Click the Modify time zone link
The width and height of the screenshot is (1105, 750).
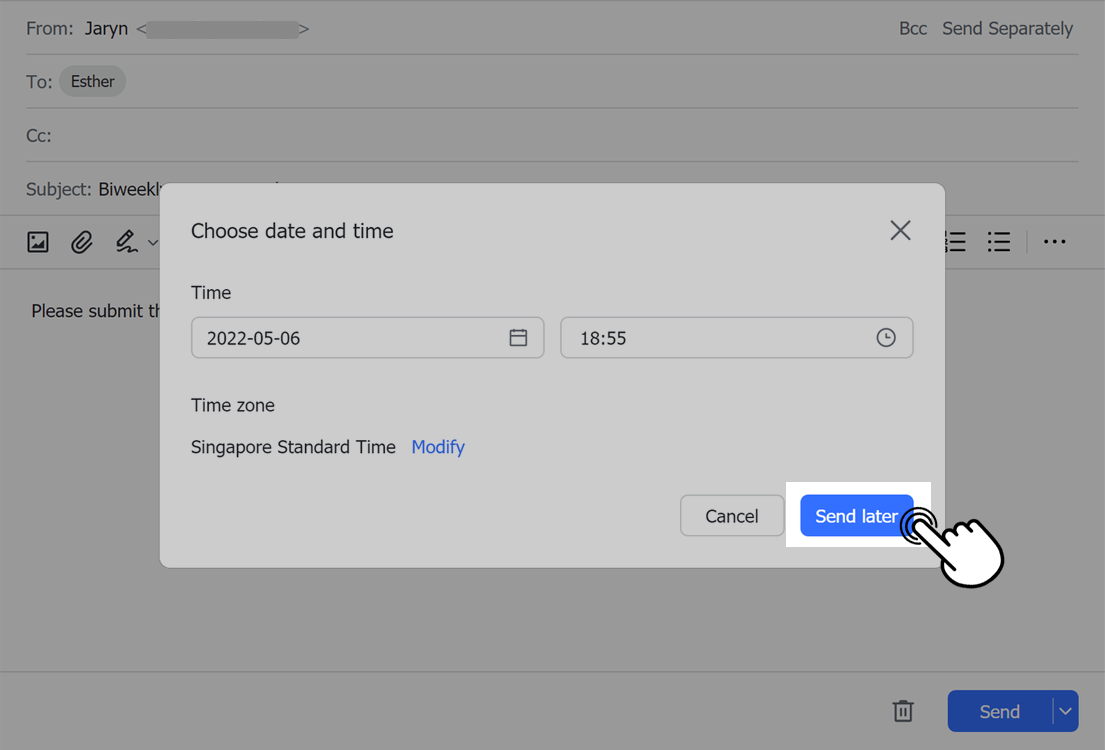[x=438, y=447]
